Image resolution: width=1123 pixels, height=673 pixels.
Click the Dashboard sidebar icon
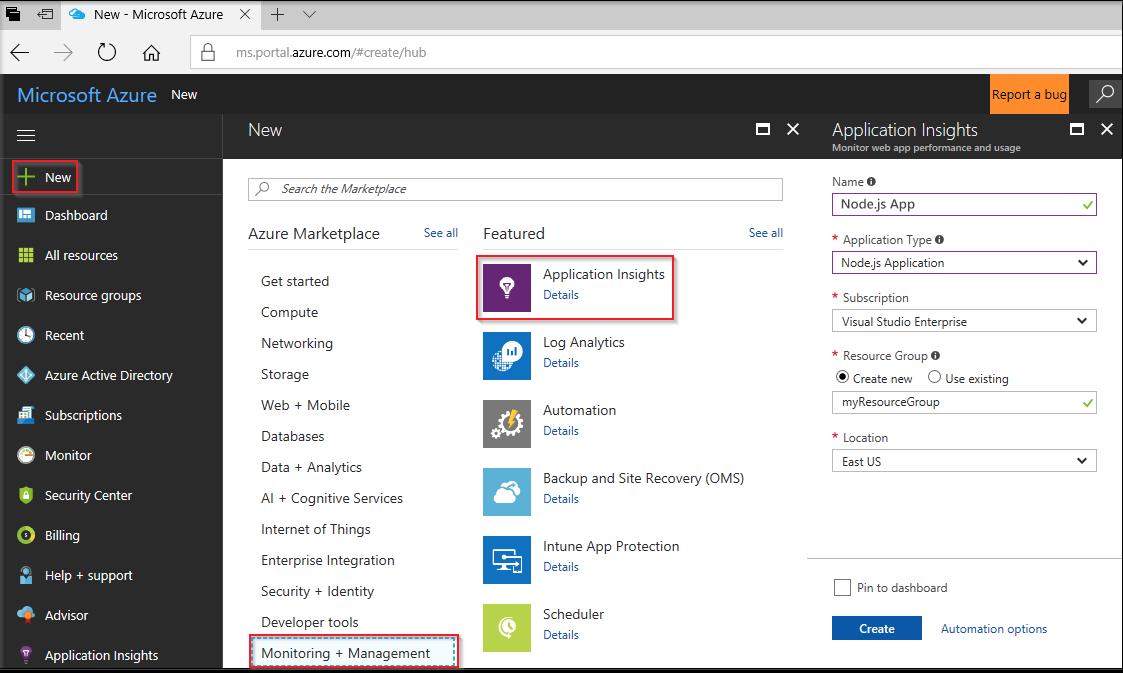(x=26, y=215)
